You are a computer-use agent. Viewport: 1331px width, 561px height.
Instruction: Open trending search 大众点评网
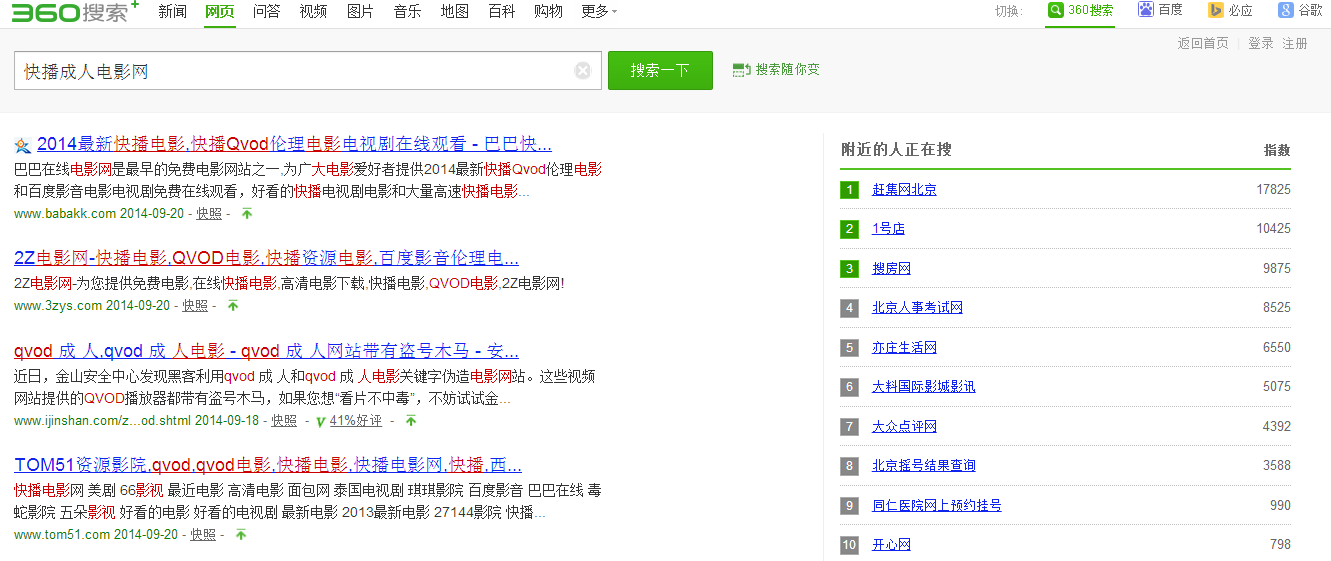[x=904, y=426]
